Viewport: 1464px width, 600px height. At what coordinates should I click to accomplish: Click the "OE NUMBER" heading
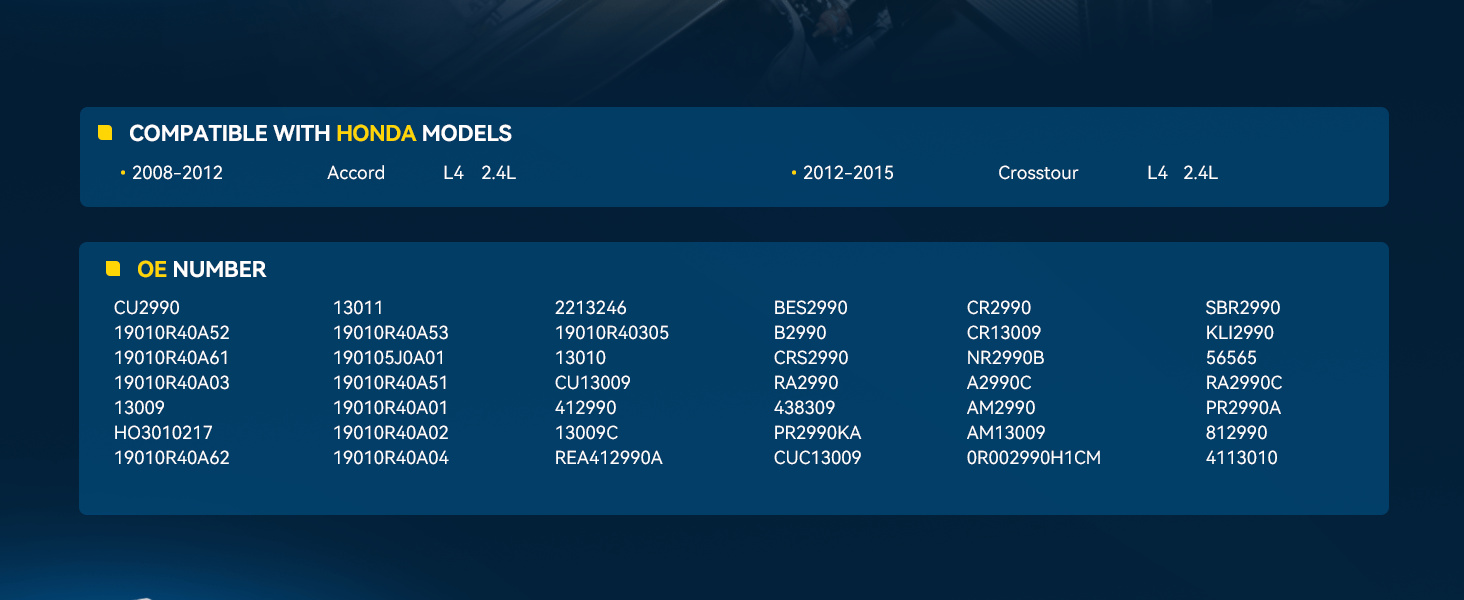[202, 269]
